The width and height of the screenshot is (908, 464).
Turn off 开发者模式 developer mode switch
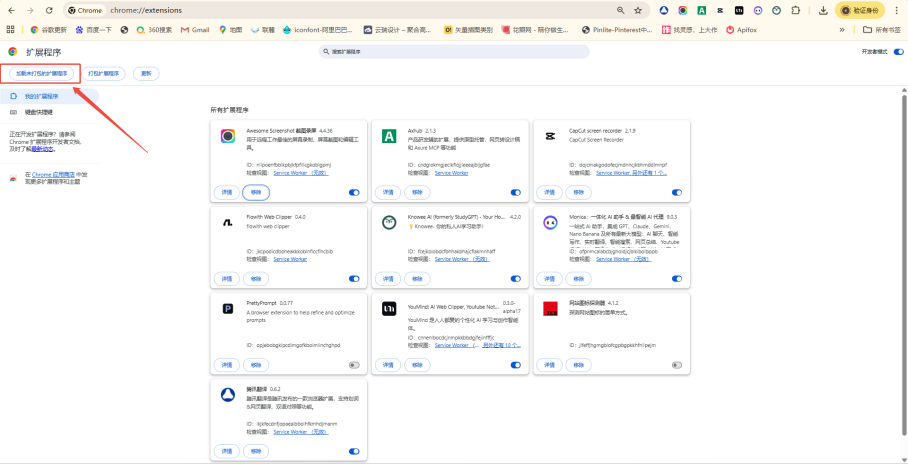[898, 51]
